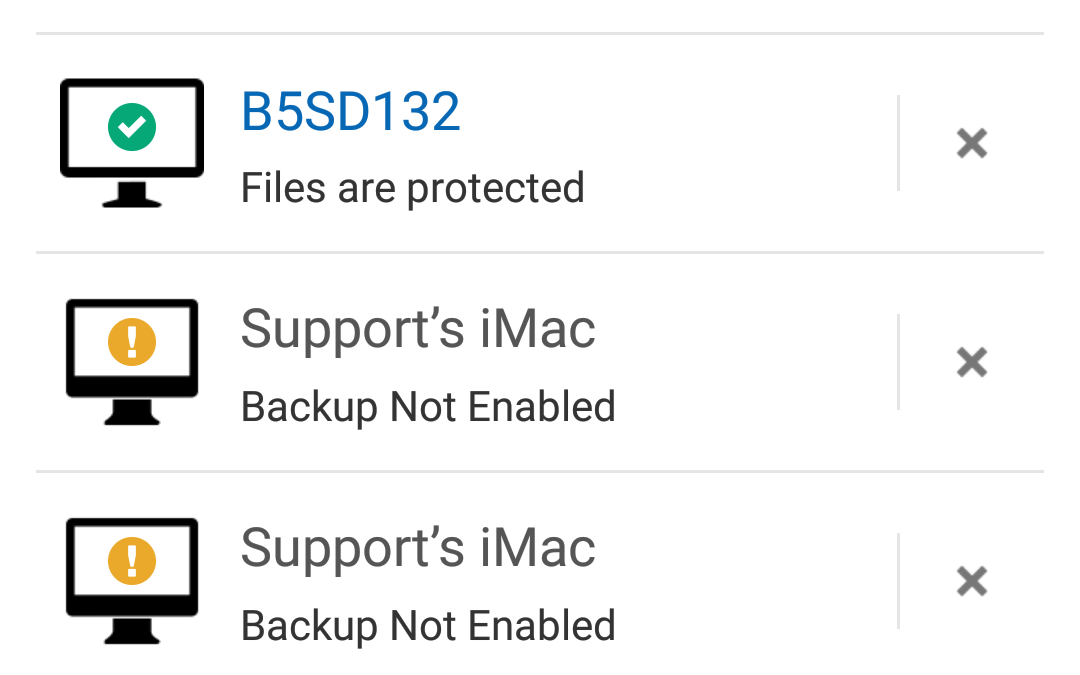Click the iMac stand in the bottom row icon
The image size is (1080, 675).
click(x=132, y=631)
